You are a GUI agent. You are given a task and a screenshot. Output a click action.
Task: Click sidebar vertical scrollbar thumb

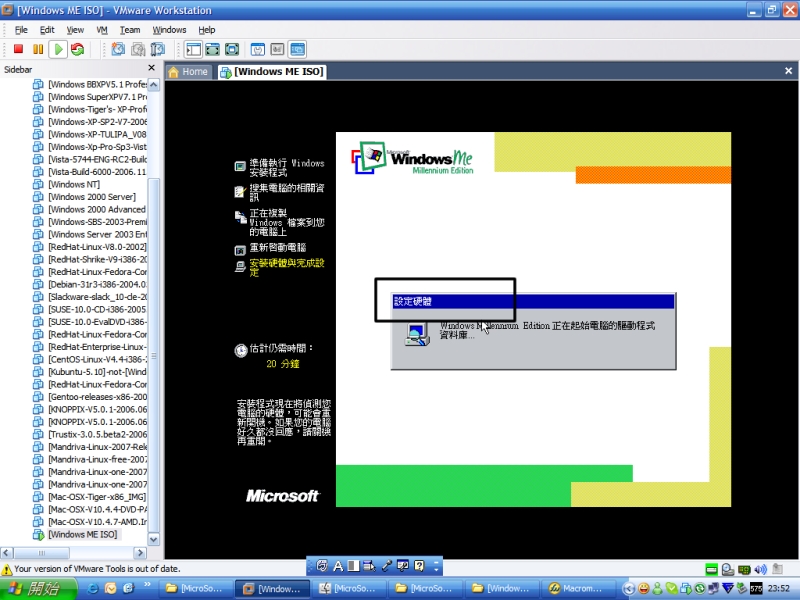pyautogui.click(x=154, y=356)
